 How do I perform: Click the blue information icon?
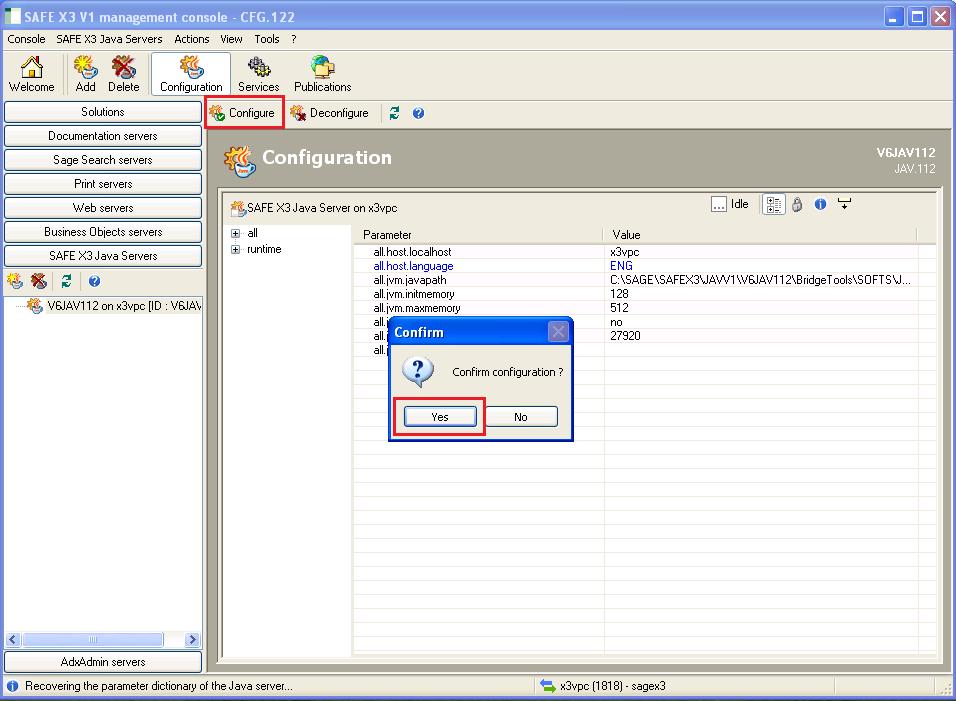[820, 204]
